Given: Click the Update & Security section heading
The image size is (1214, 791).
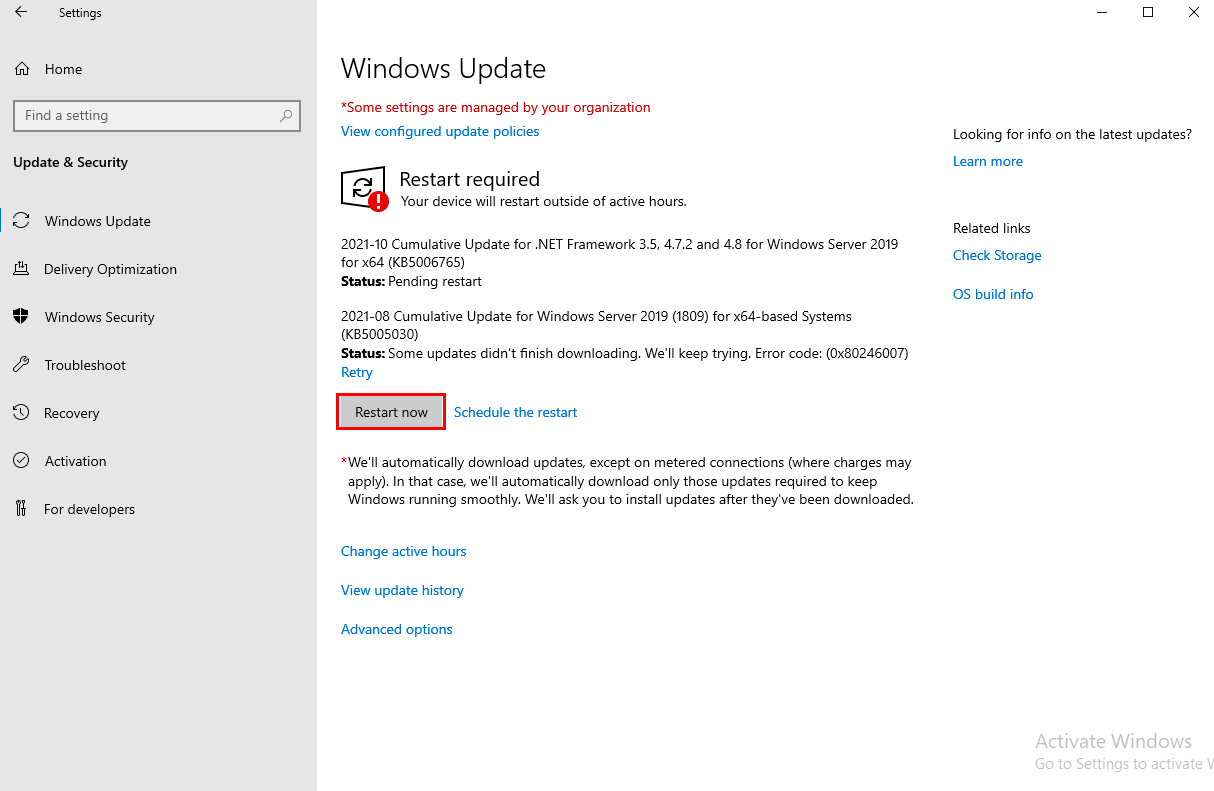Looking at the screenshot, I should (70, 162).
